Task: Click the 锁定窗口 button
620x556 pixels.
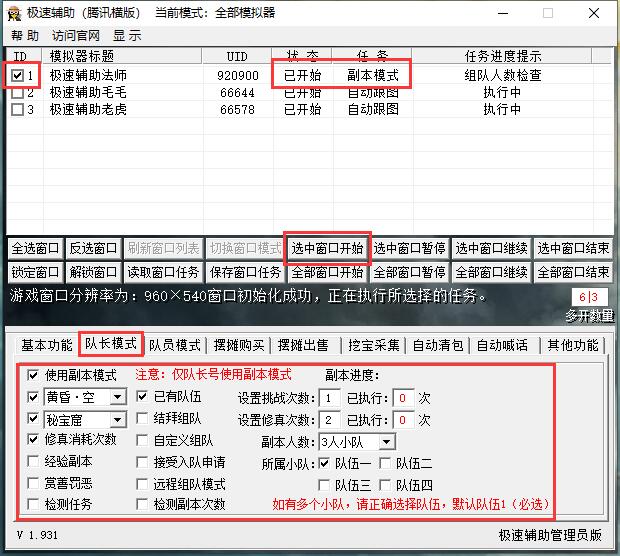Action: 35,272
